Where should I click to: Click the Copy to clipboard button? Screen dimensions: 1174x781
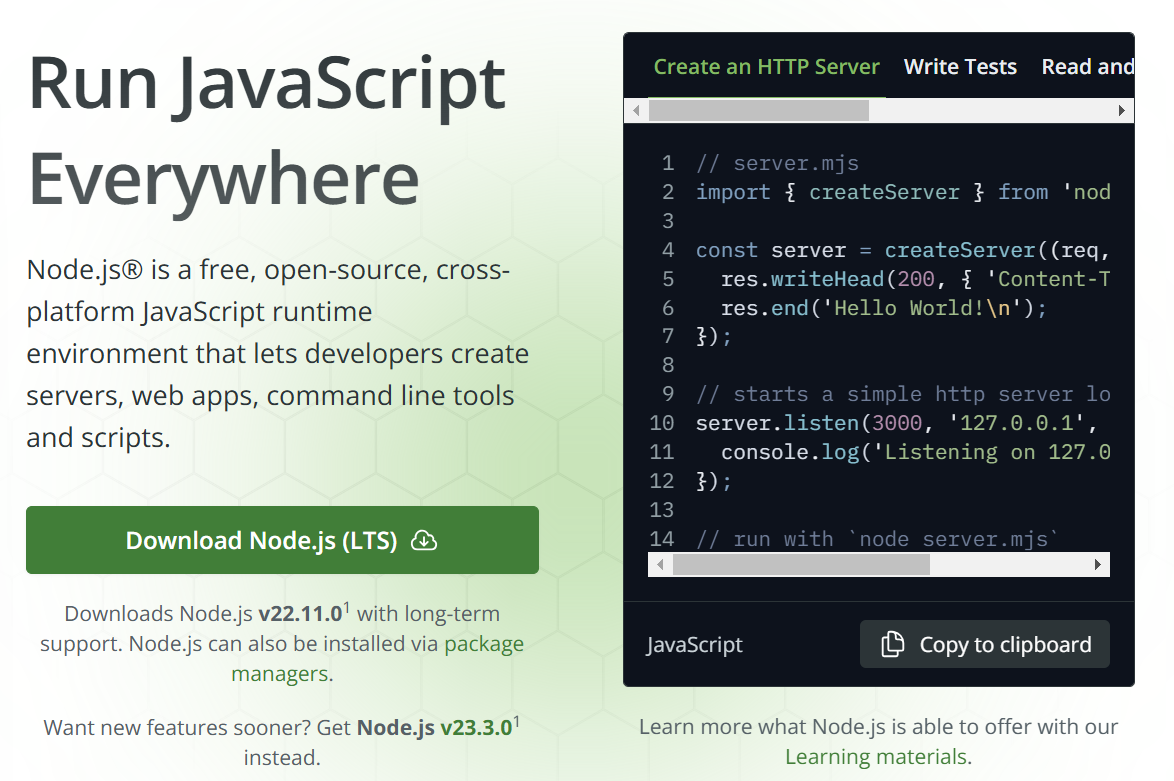point(985,644)
